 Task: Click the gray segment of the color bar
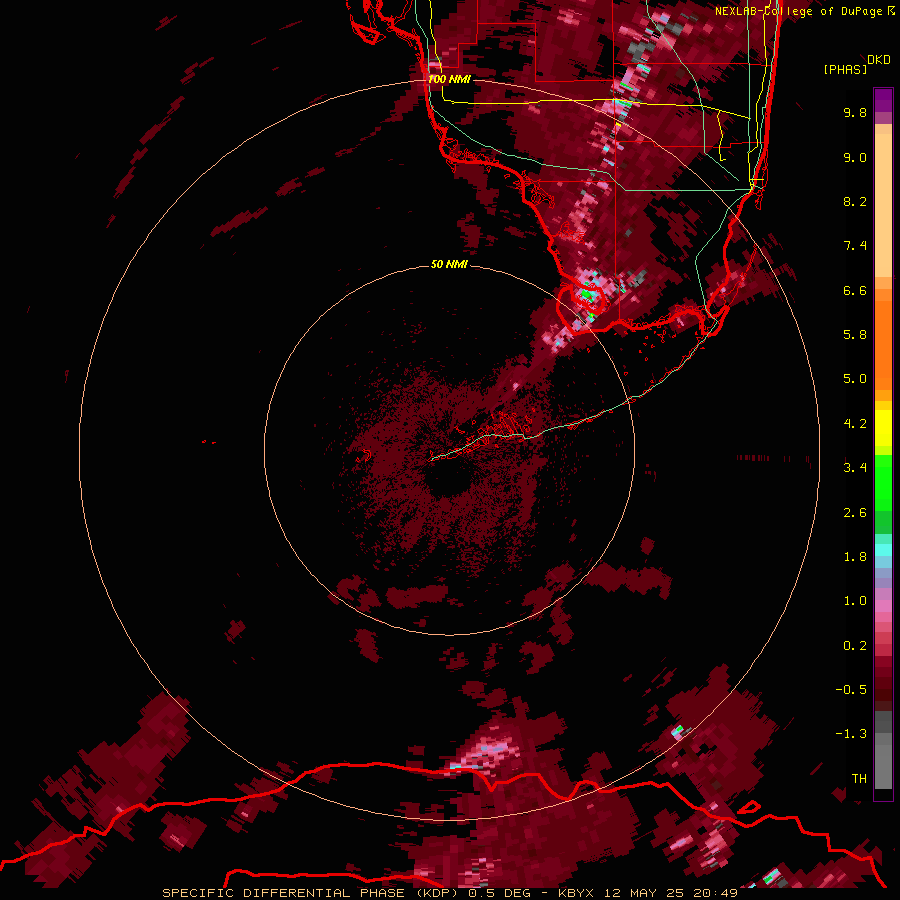(x=883, y=752)
